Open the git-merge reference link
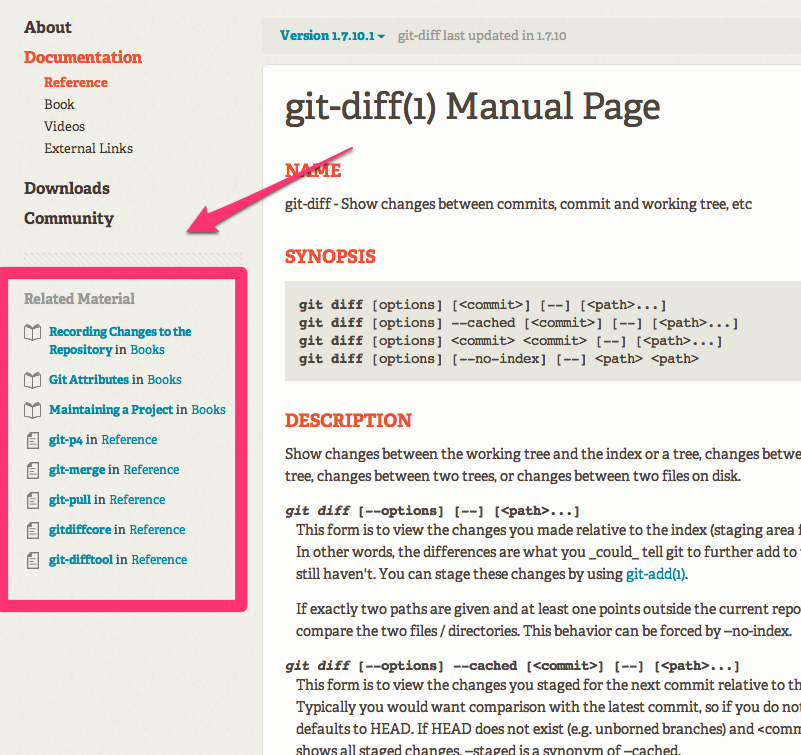 (x=77, y=470)
